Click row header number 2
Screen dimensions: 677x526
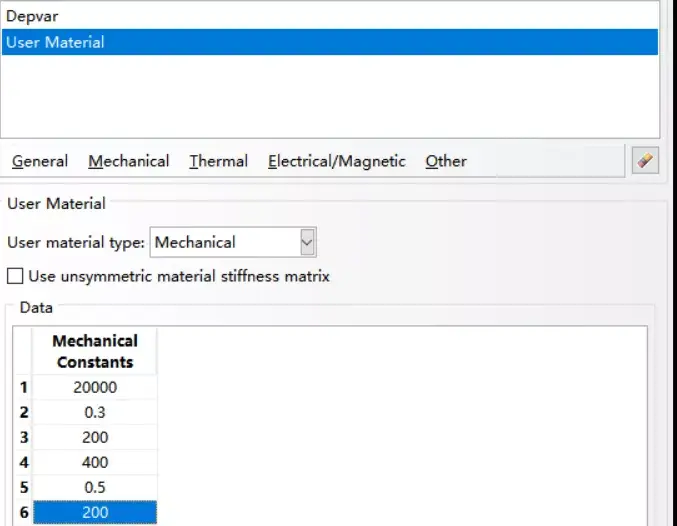click(x=24, y=412)
